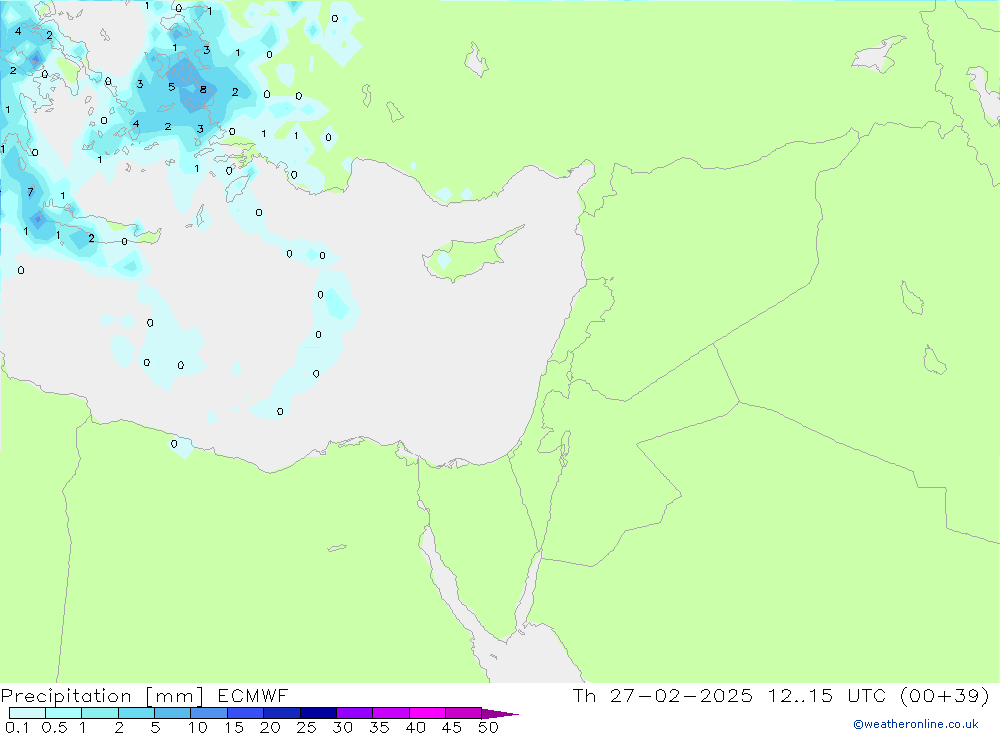This screenshot has height=733, width=1000.
Task: Select the 15–20 mm legend swatch
Action: pos(246,713)
